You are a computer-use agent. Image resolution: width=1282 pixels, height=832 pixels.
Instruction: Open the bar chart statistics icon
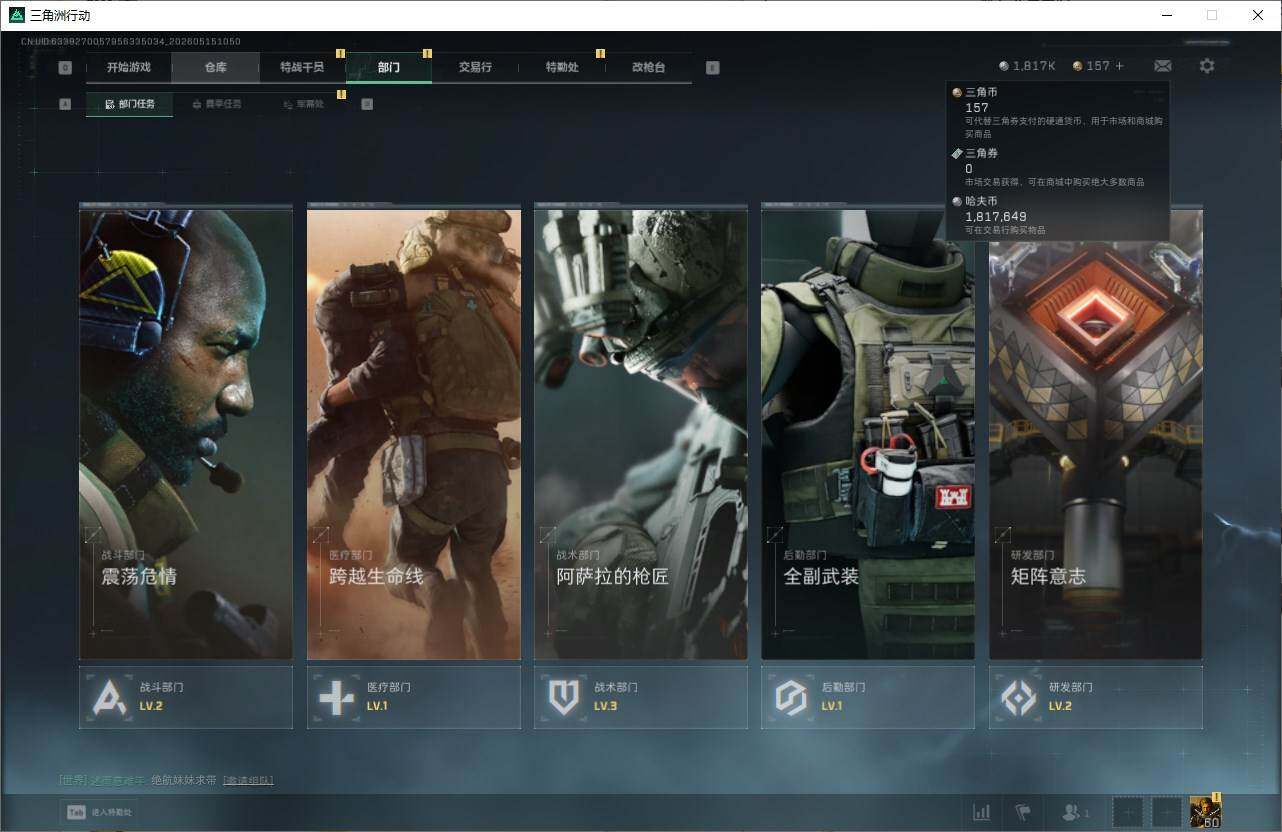(982, 812)
